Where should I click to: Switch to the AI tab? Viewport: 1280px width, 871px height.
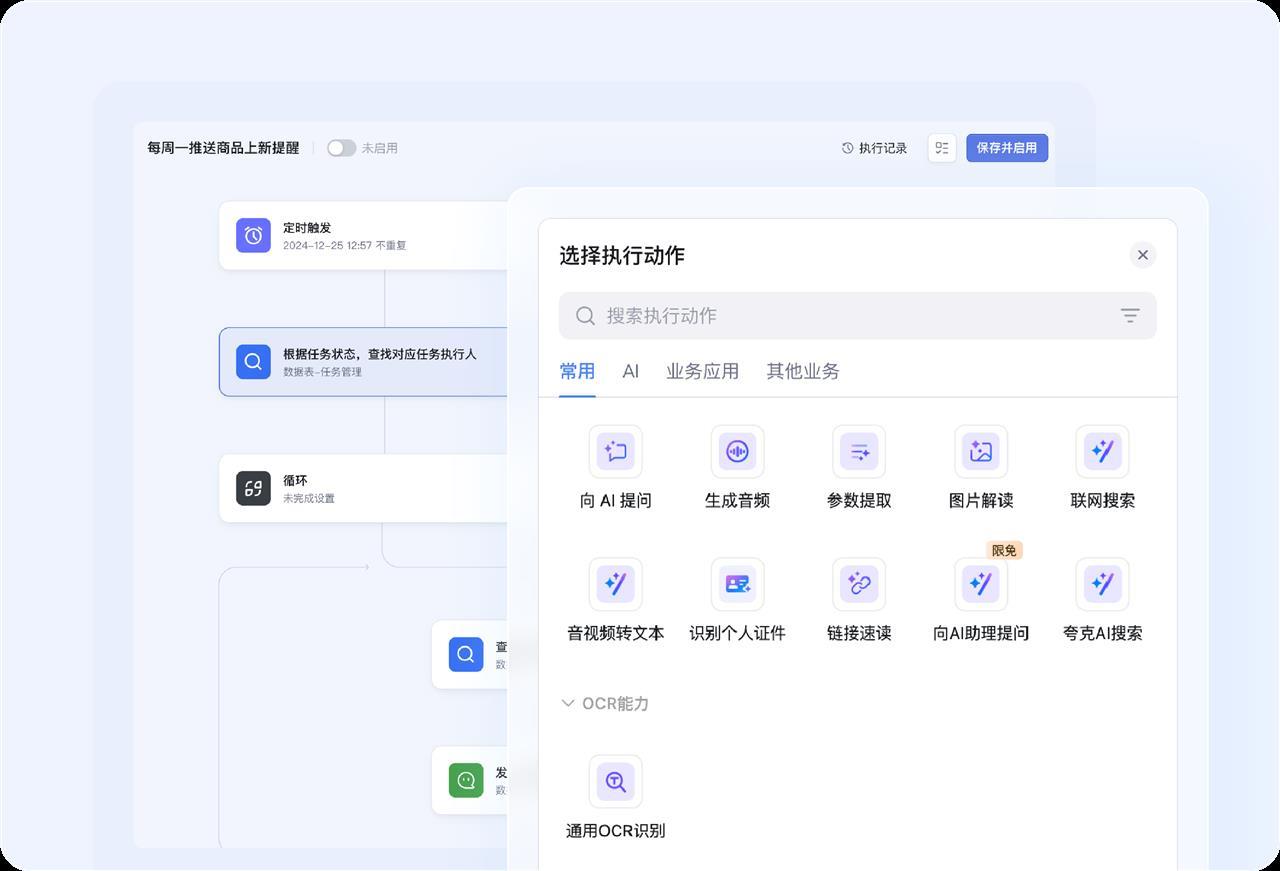pos(630,371)
